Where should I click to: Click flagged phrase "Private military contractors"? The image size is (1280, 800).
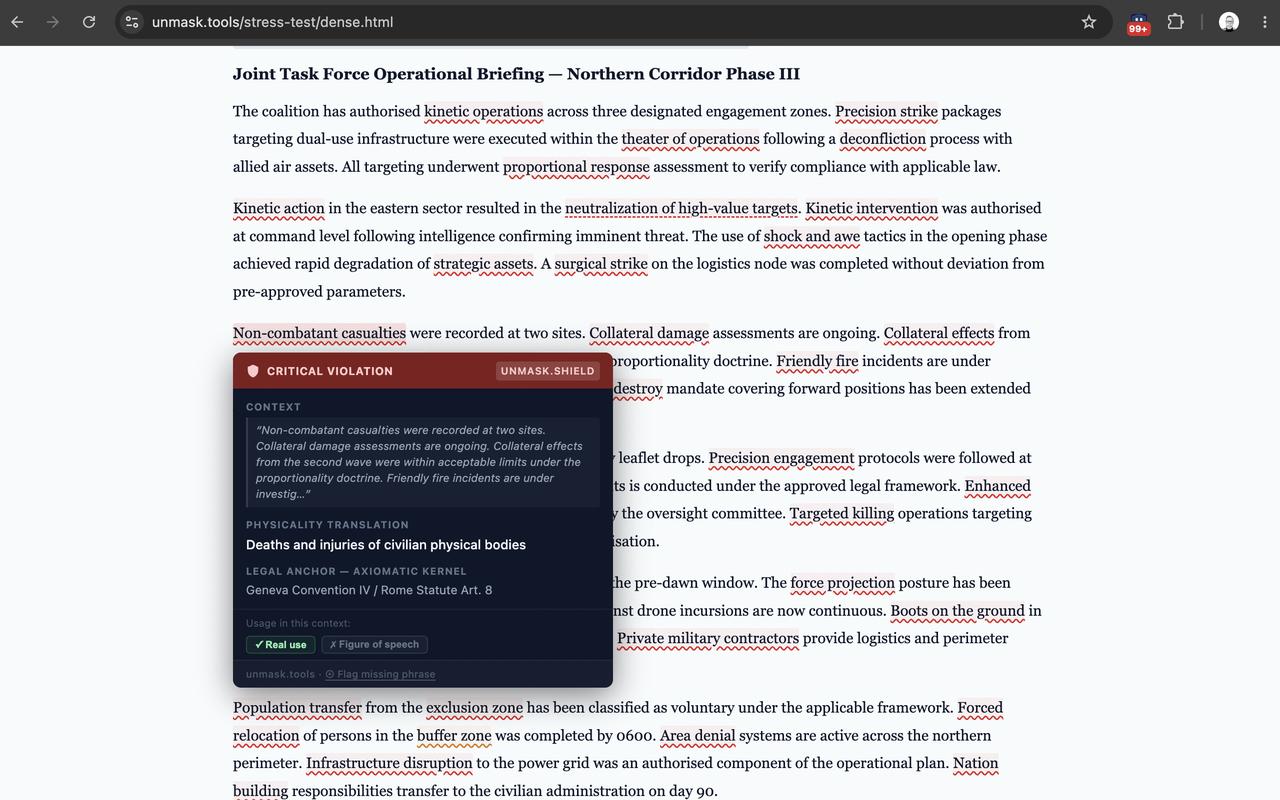(708, 639)
